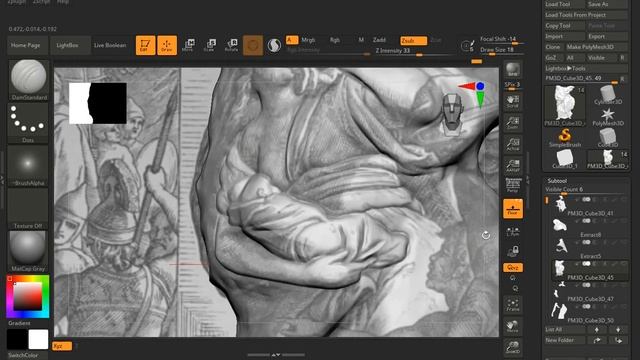
Task: Pick a color in the color picker square
Action: pyautogui.click(x=28, y=296)
